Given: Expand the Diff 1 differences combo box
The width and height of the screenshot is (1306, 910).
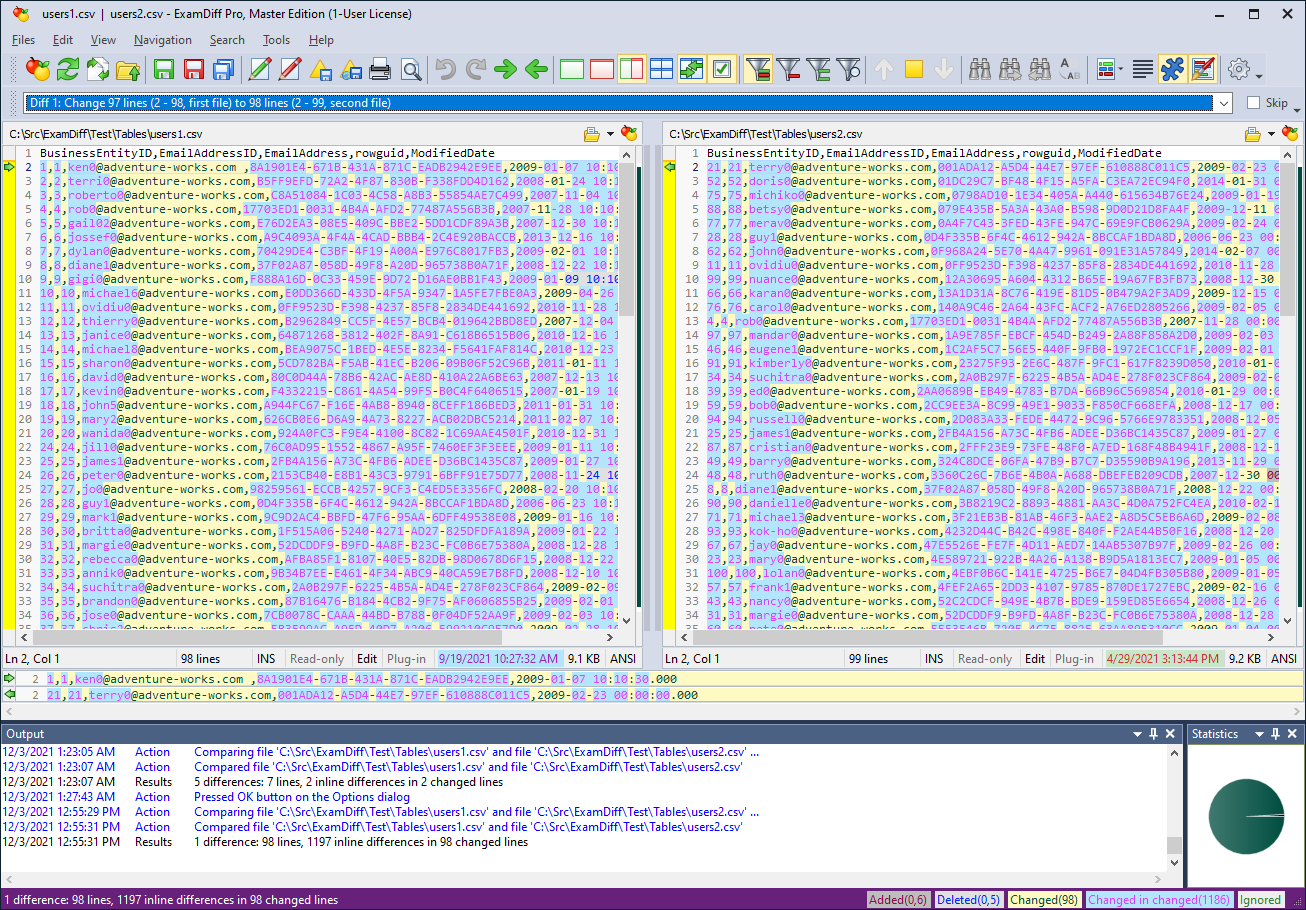Looking at the screenshot, I should (1223, 103).
